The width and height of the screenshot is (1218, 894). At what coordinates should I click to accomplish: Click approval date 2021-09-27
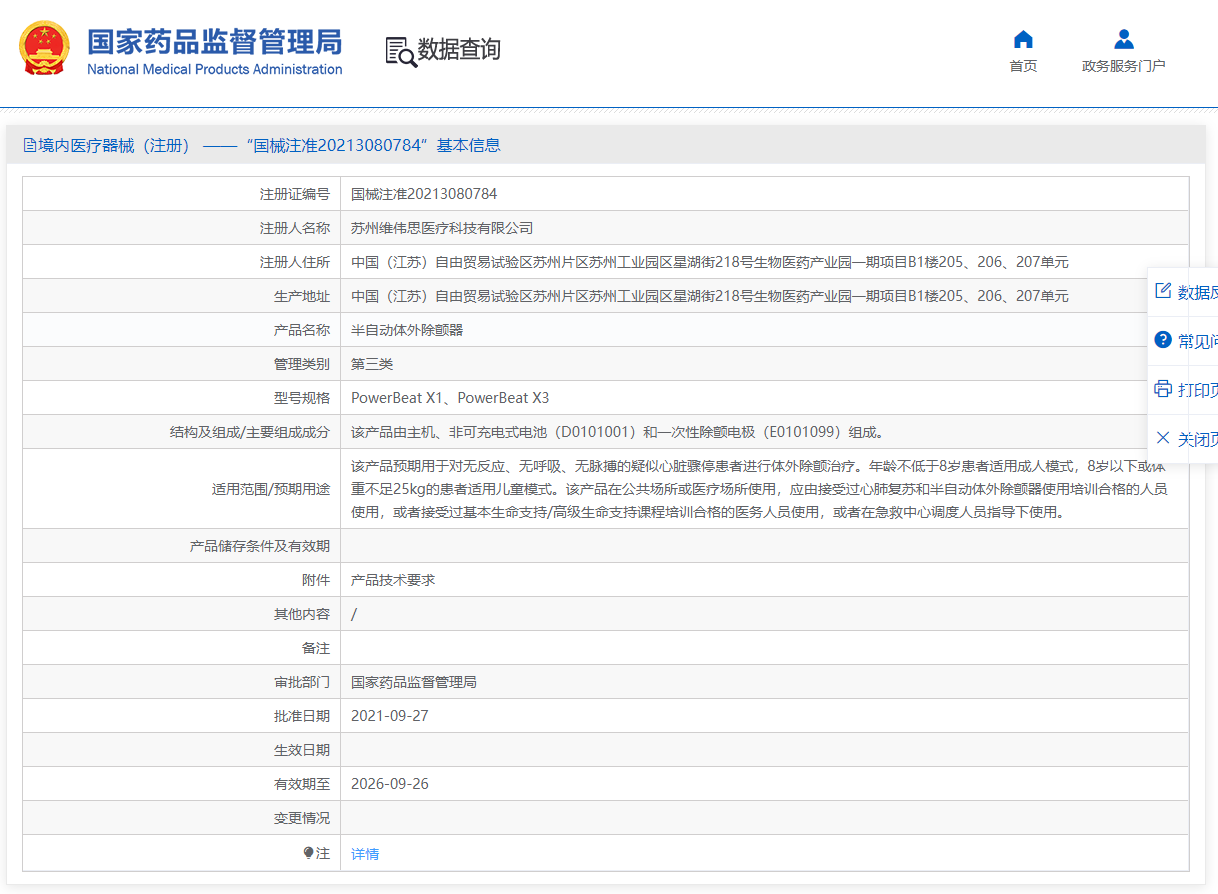tap(390, 716)
